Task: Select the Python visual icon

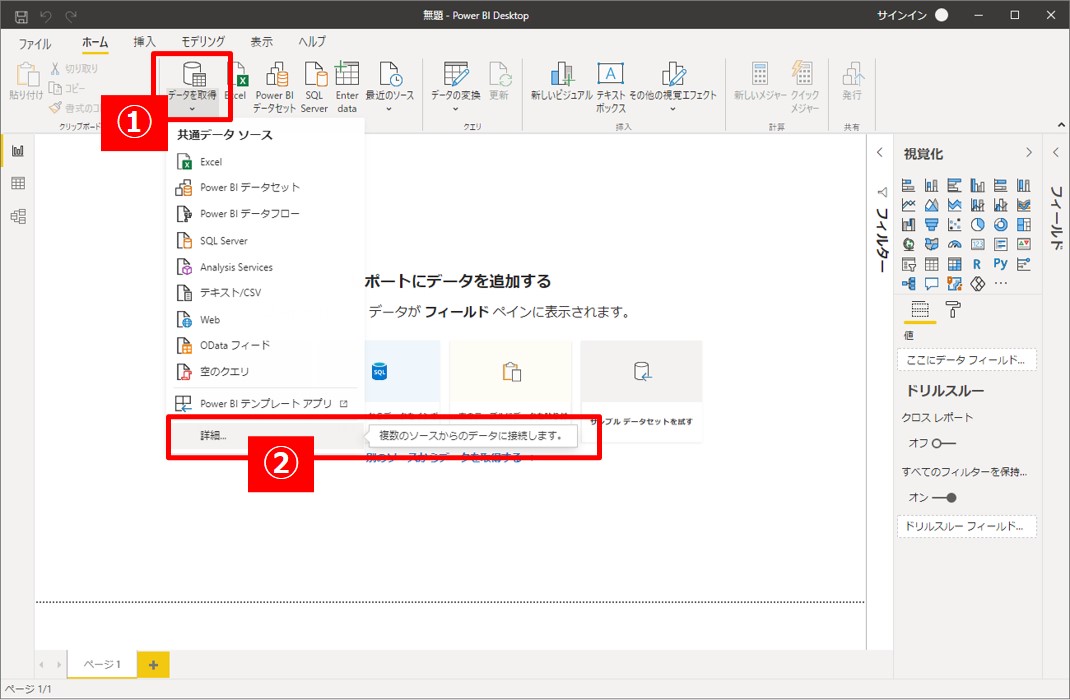Action: [x=1001, y=264]
